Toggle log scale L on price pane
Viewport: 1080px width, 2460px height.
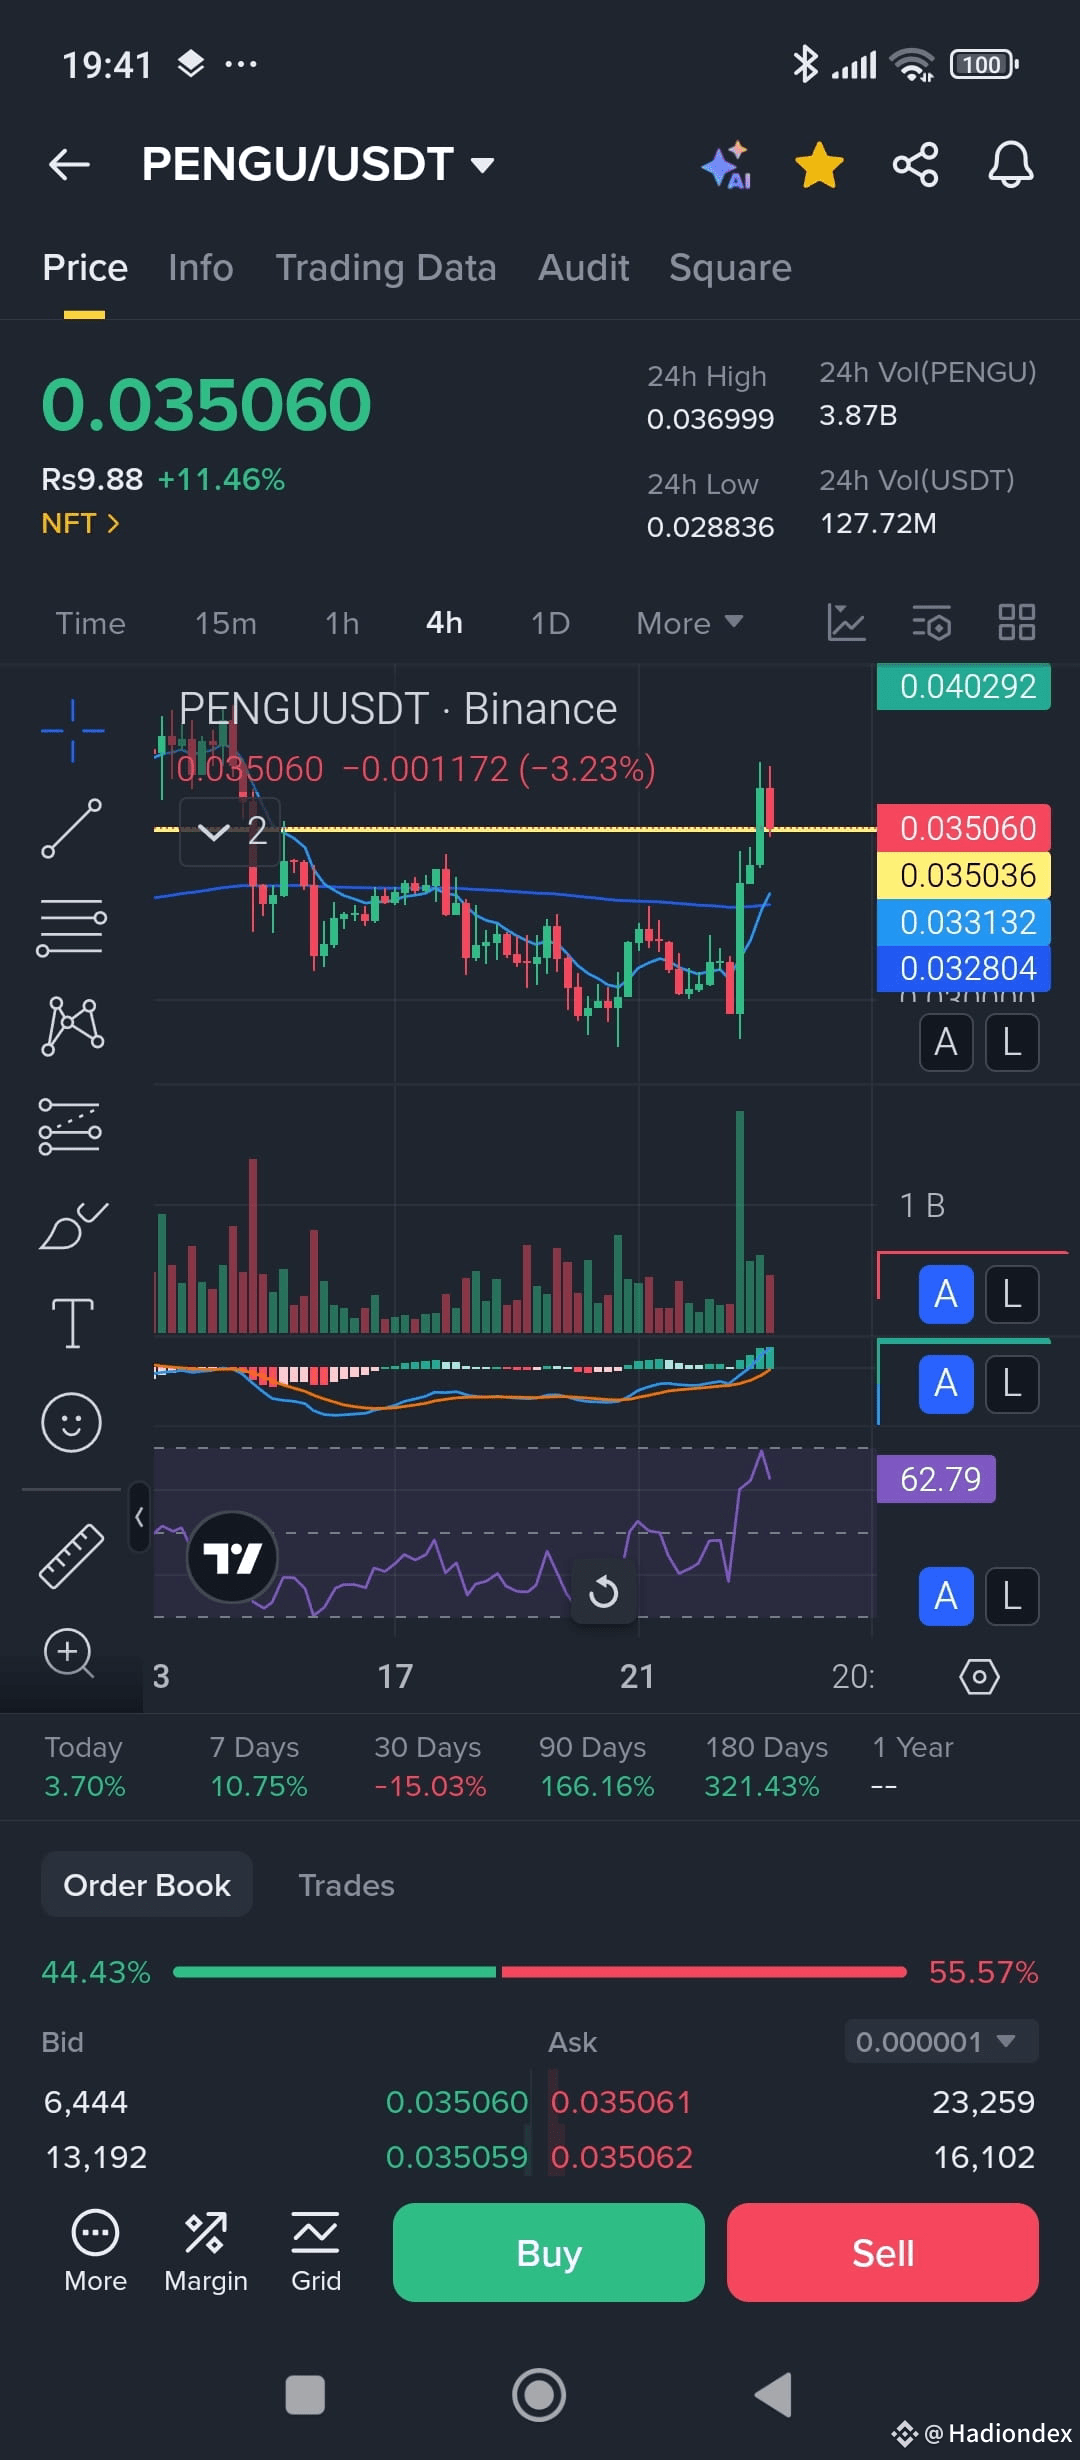(1012, 1043)
